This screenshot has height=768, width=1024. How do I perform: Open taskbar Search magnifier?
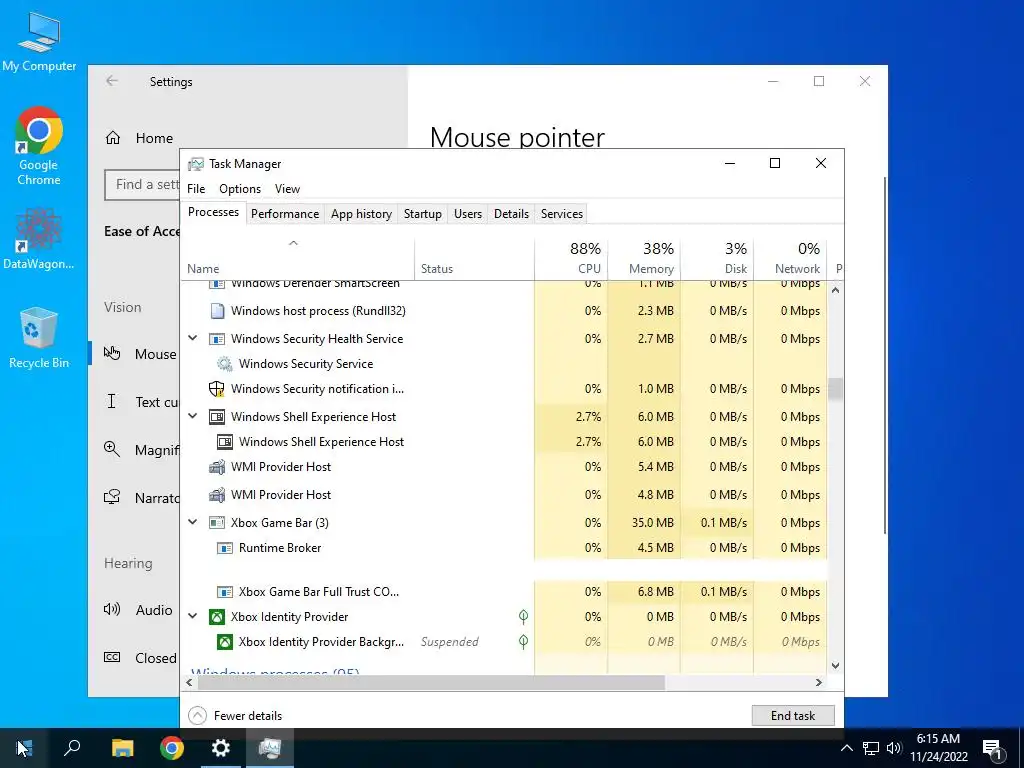point(72,748)
